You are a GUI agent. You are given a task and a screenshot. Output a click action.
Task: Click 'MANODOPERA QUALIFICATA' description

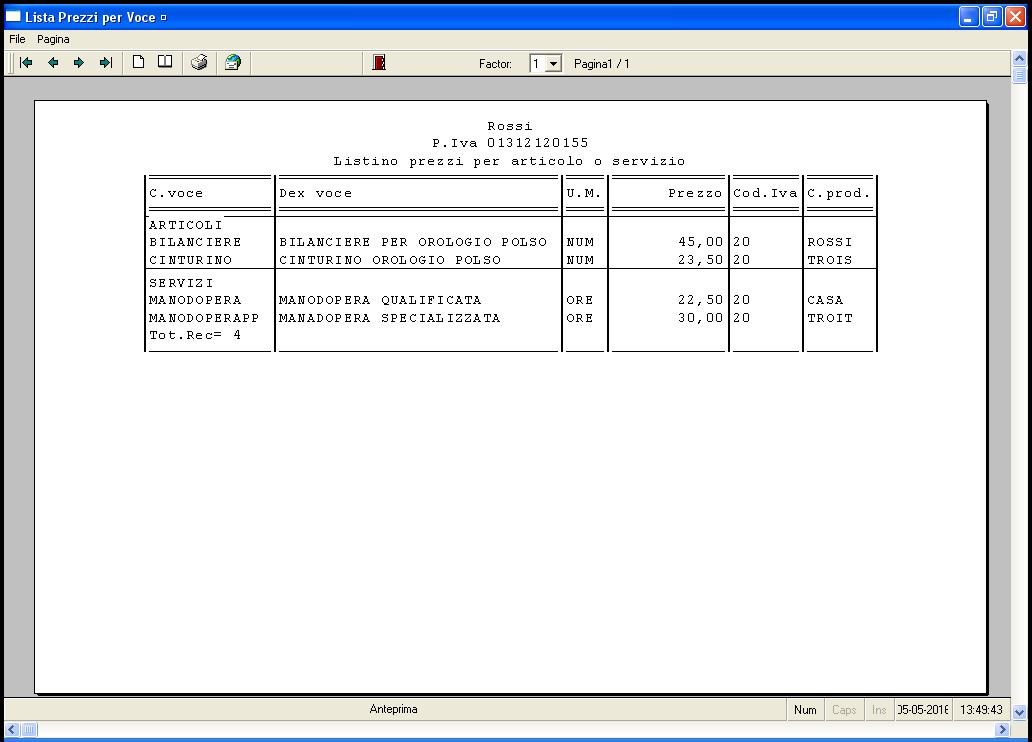(380, 300)
